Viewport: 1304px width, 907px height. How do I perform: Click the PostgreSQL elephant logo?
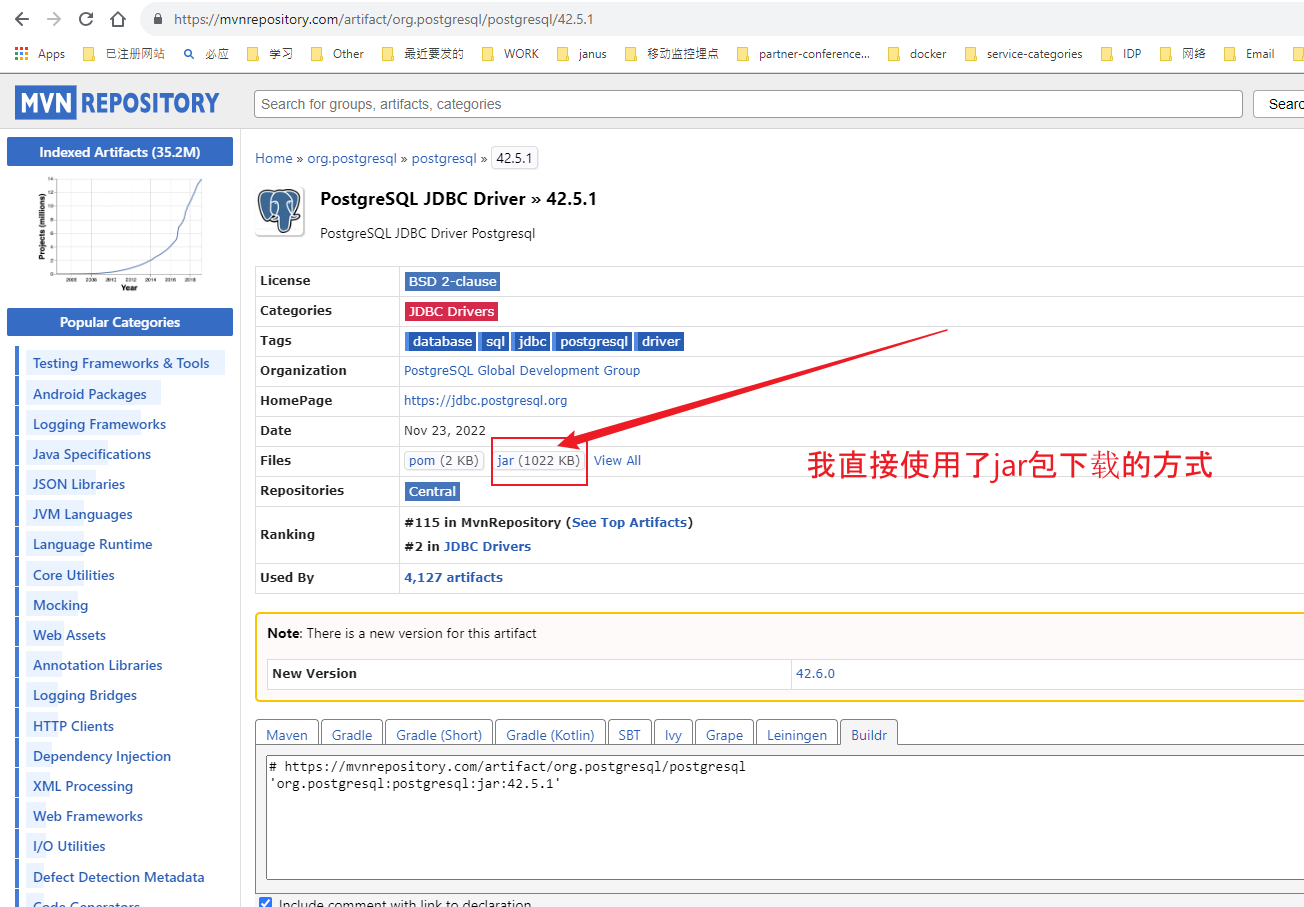[279, 212]
